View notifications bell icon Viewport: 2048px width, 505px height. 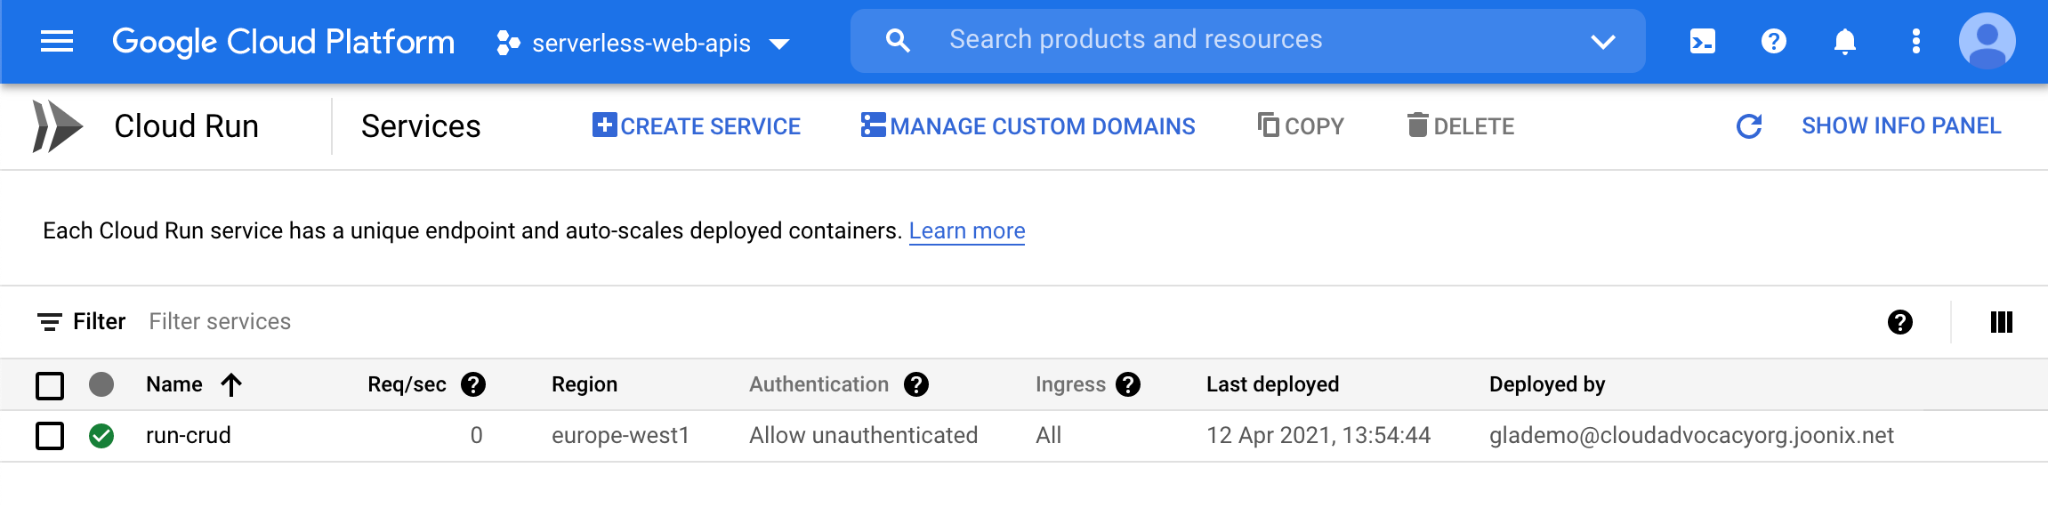pyautogui.click(x=1844, y=41)
